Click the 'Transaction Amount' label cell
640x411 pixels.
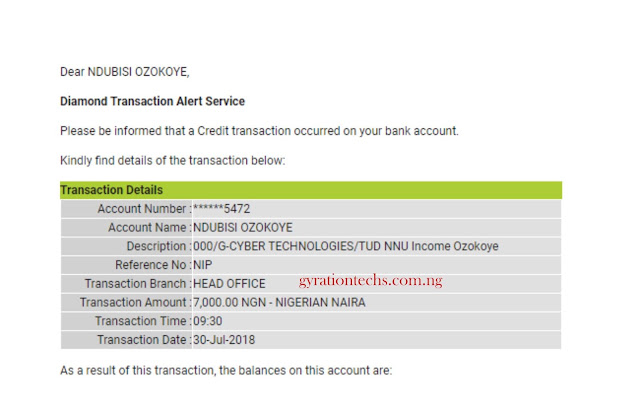(126, 302)
